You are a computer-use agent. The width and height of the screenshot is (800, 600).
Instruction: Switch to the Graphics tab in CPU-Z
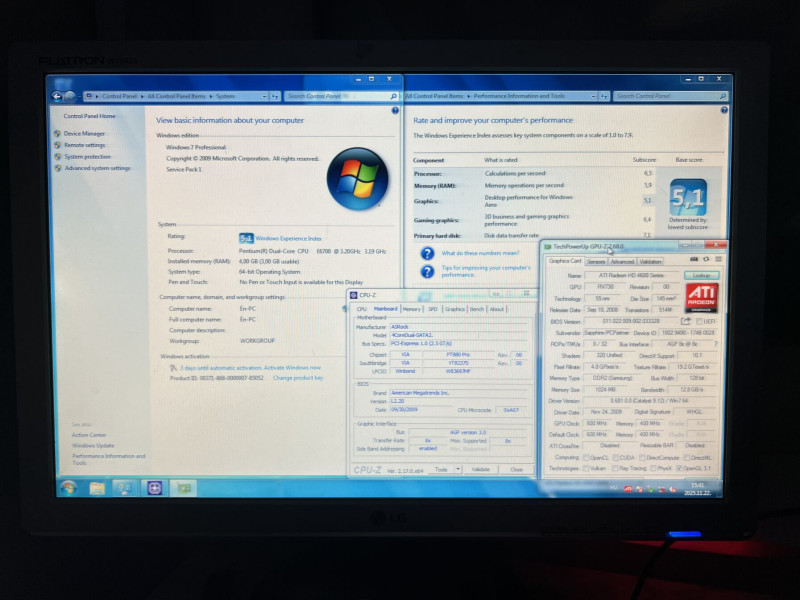455,309
